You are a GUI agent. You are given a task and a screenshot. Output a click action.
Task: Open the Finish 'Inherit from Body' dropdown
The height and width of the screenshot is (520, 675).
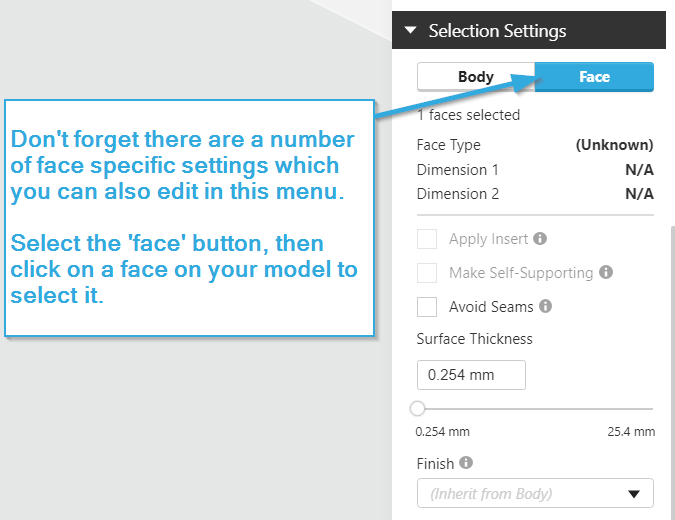[x=535, y=493]
